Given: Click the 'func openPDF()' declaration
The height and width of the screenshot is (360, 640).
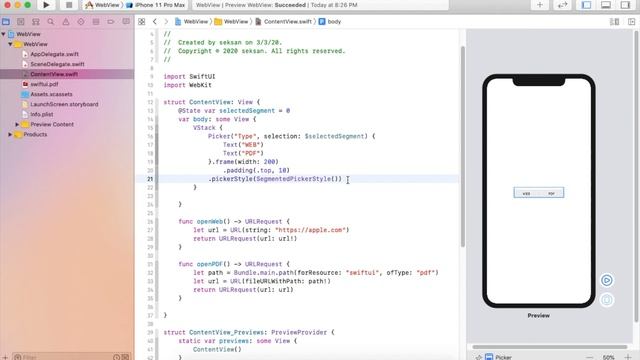Looking at the screenshot, I should (234, 264).
